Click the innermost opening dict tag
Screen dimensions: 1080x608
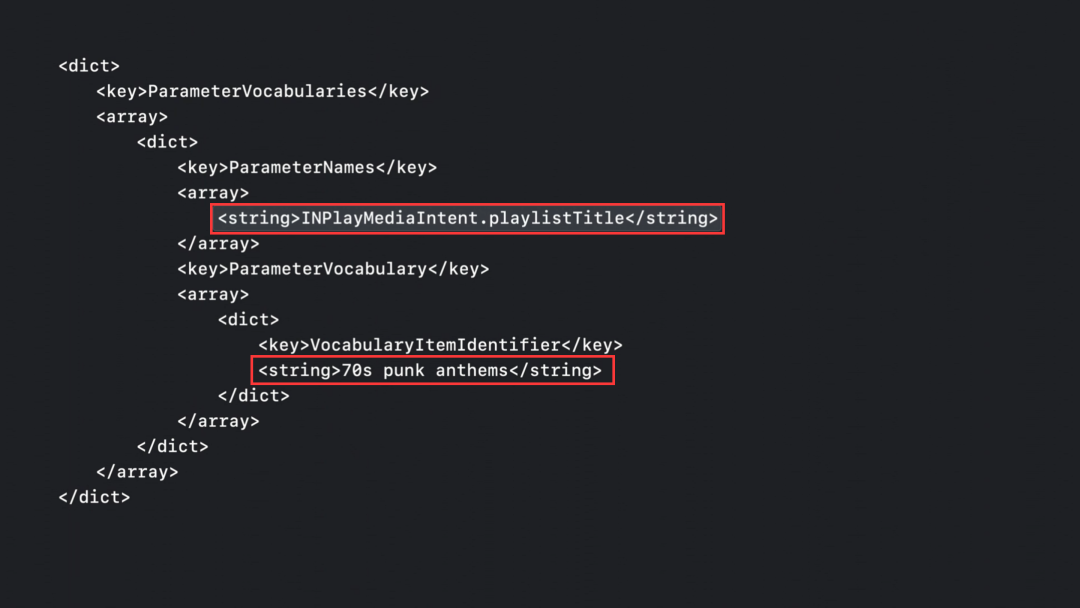(x=249, y=319)
